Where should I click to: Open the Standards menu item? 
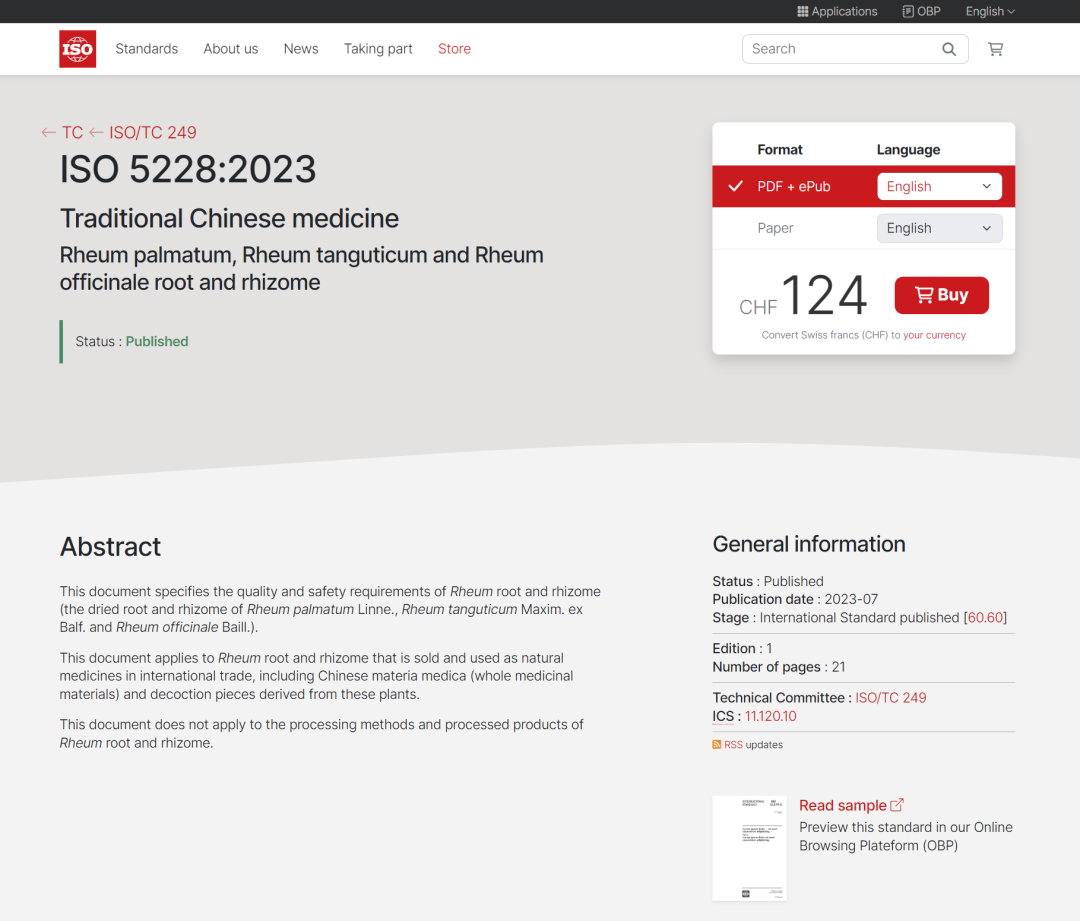(147, 49)
